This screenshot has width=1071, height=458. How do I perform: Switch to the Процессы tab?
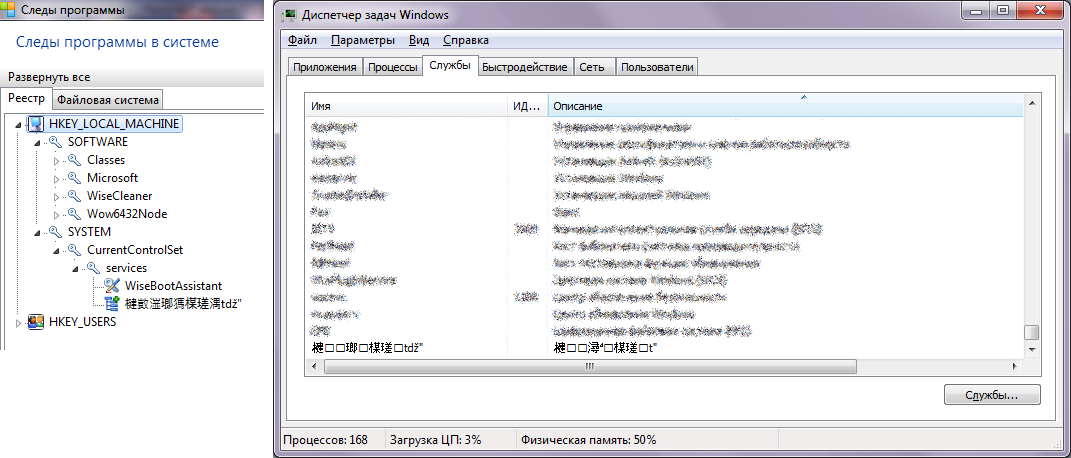pos(392,67)
